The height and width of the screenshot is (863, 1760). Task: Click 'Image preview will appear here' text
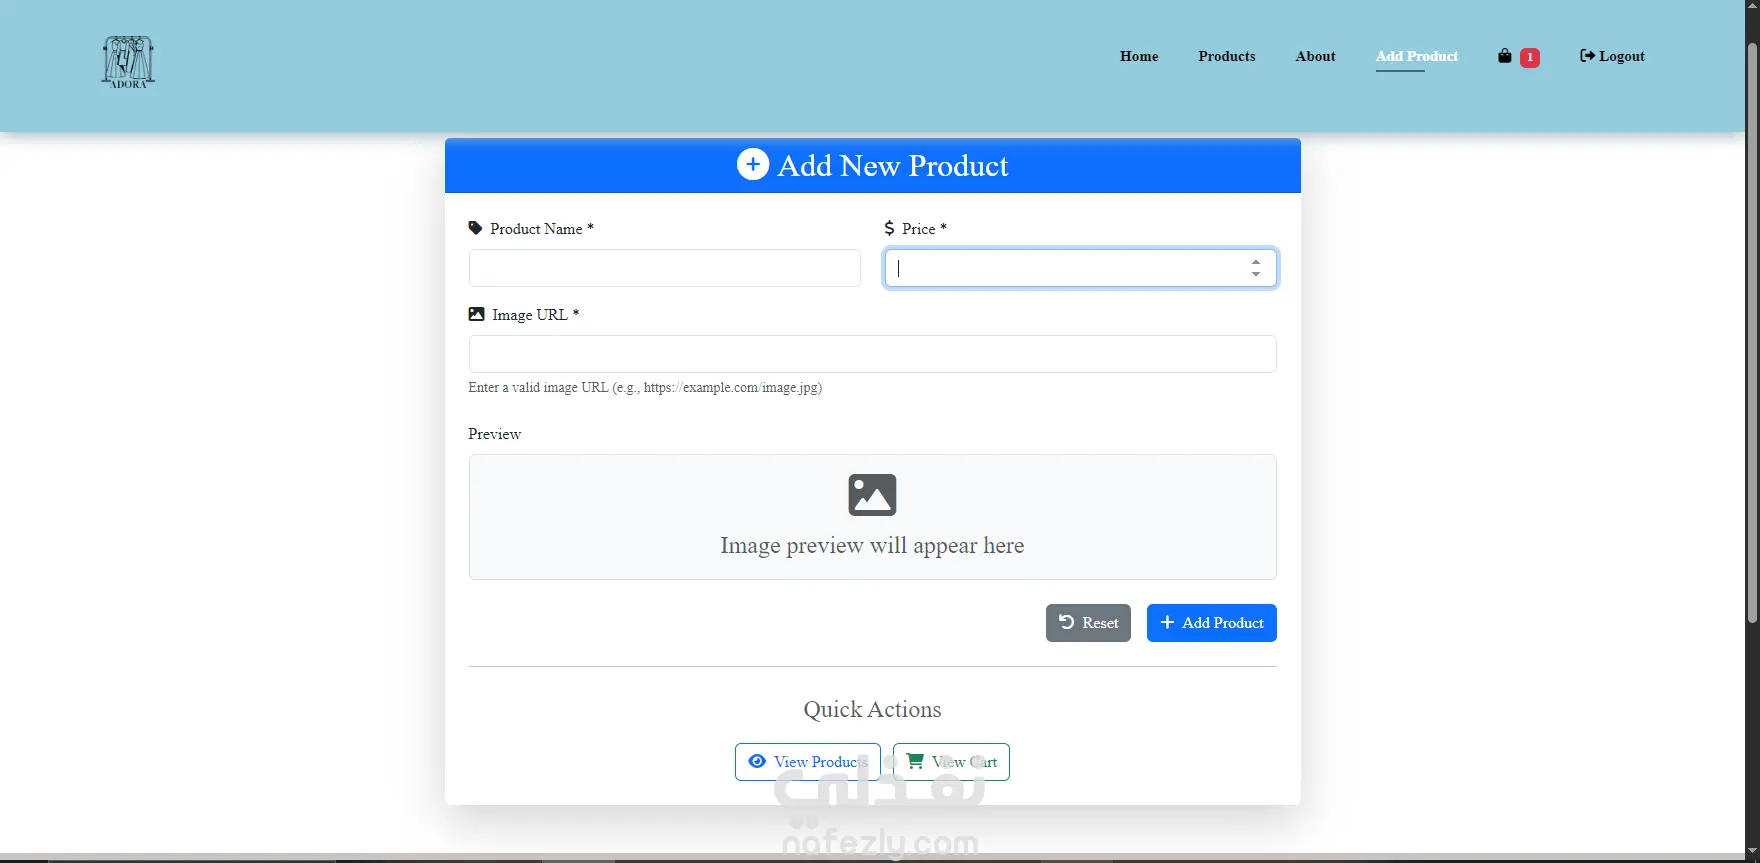click(x=872, y=545)
